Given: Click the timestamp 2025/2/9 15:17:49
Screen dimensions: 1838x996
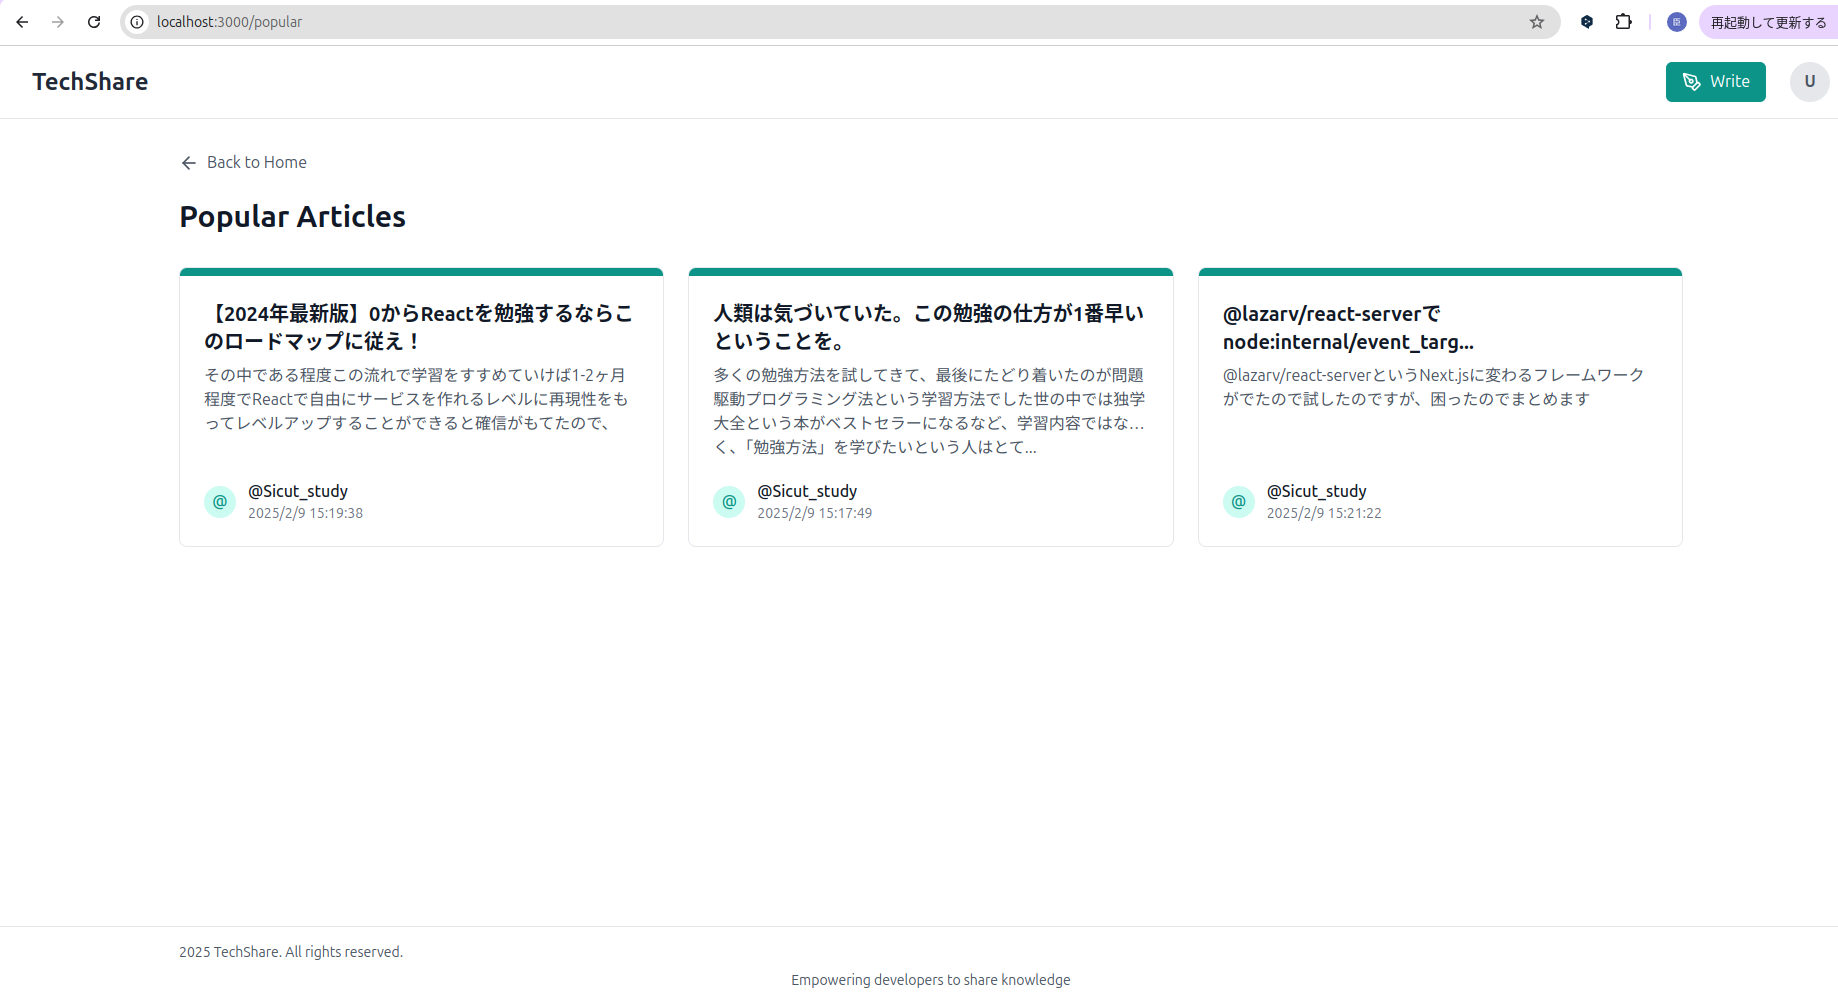Looking at the screenshot, I should pyautogui.click(x=815, y=513).
